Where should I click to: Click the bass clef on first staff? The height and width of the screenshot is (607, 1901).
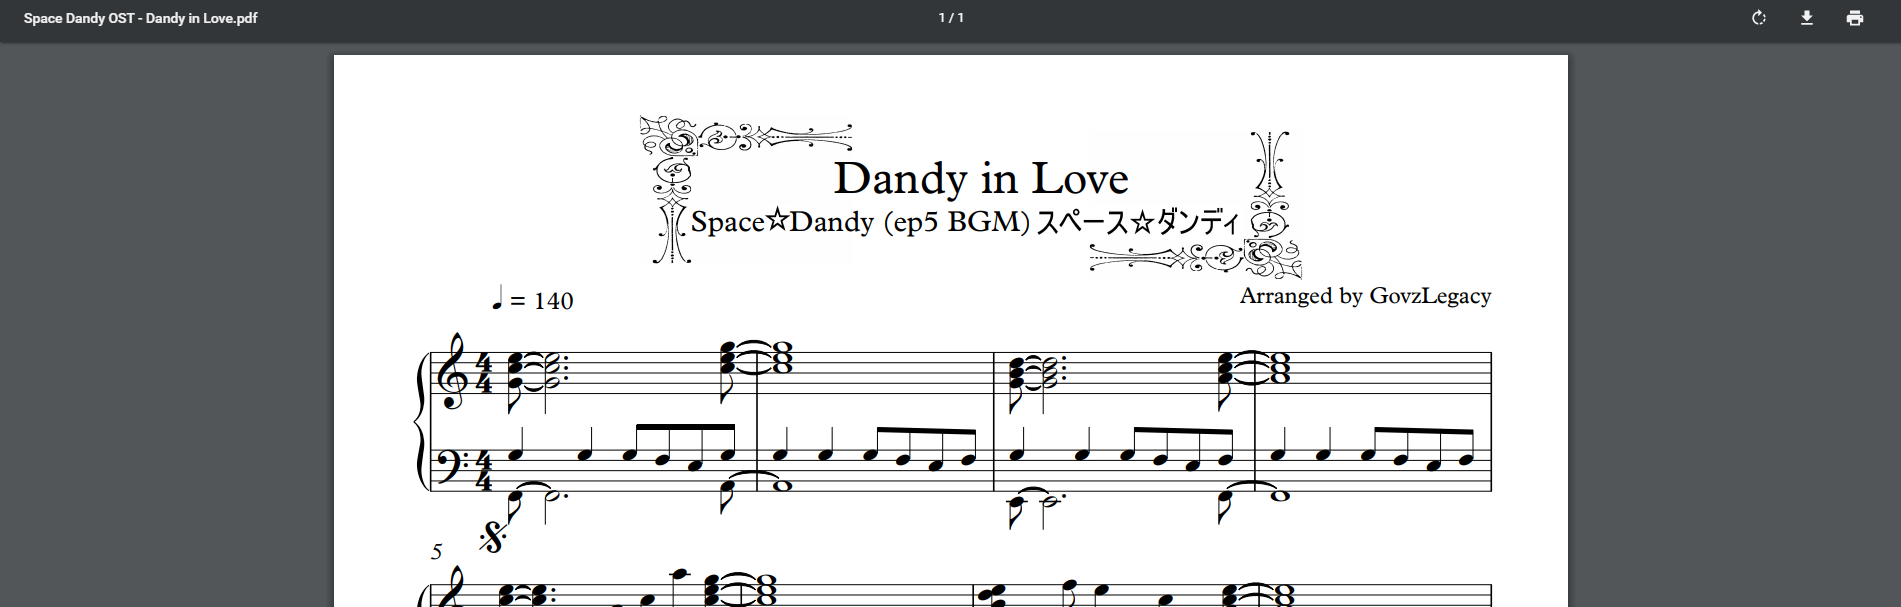453,465
